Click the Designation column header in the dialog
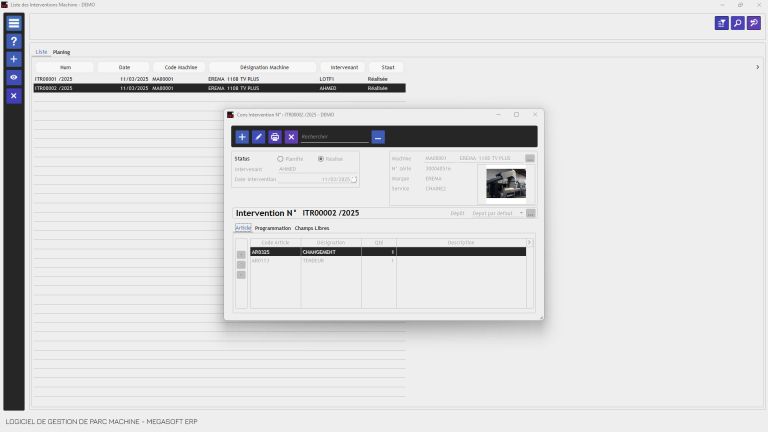Image resolution: width=768 pixels, height=432 pixels. point(331,242)
